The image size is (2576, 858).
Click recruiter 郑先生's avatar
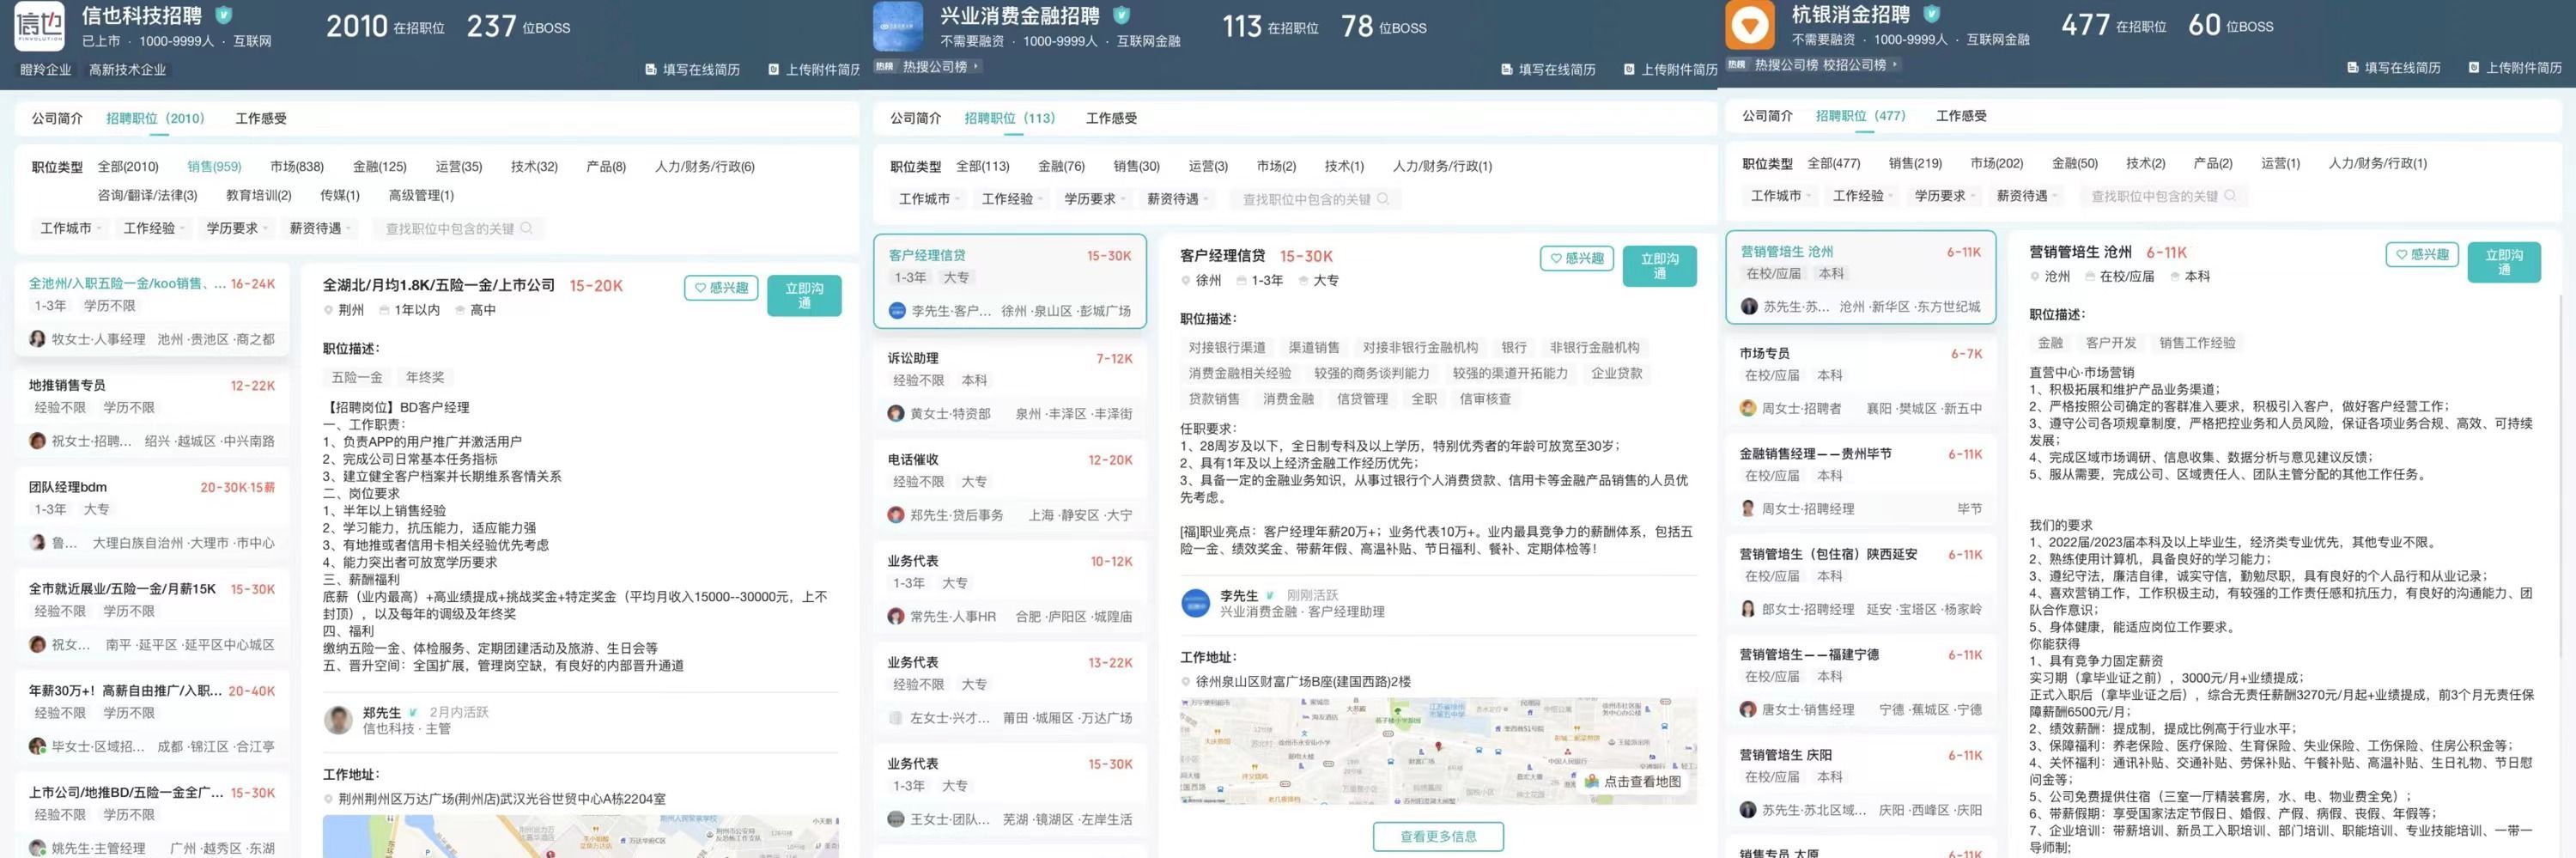point(338,720)
